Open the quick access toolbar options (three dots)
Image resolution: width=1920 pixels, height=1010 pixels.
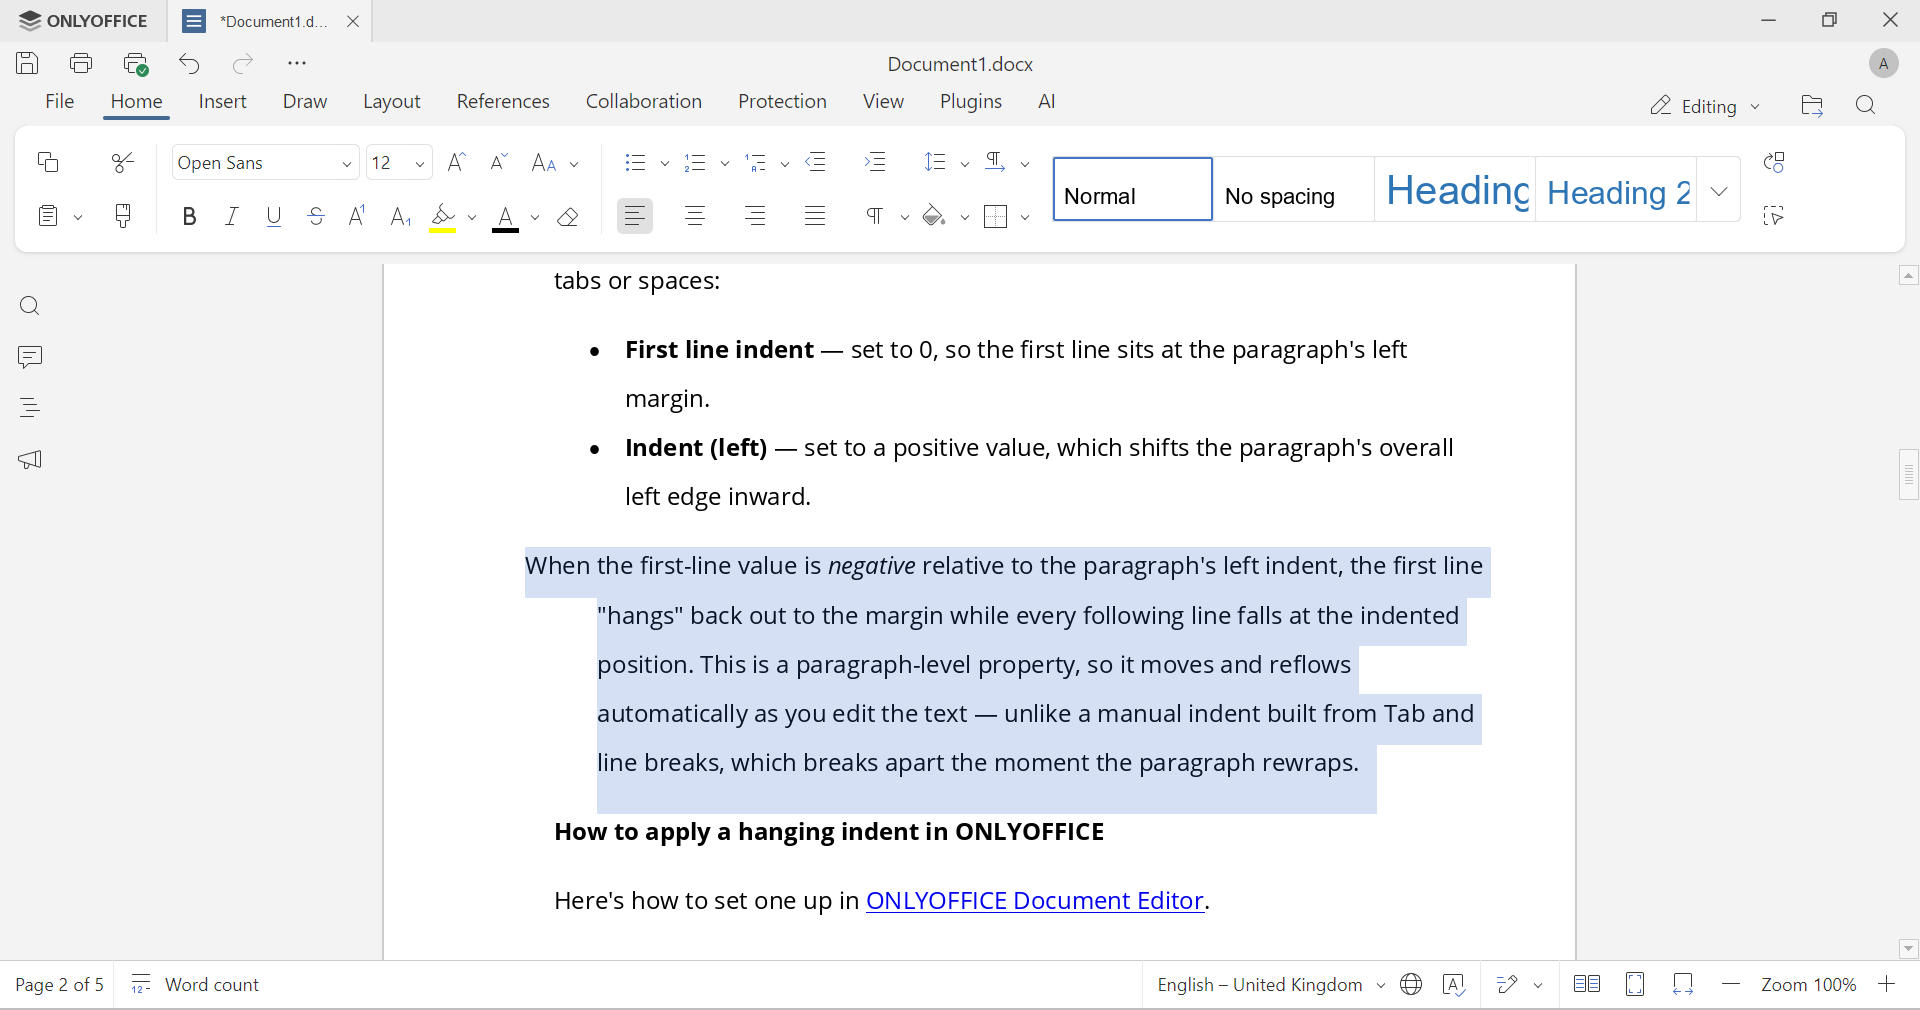pyautogui.click(x=297, y=64)
